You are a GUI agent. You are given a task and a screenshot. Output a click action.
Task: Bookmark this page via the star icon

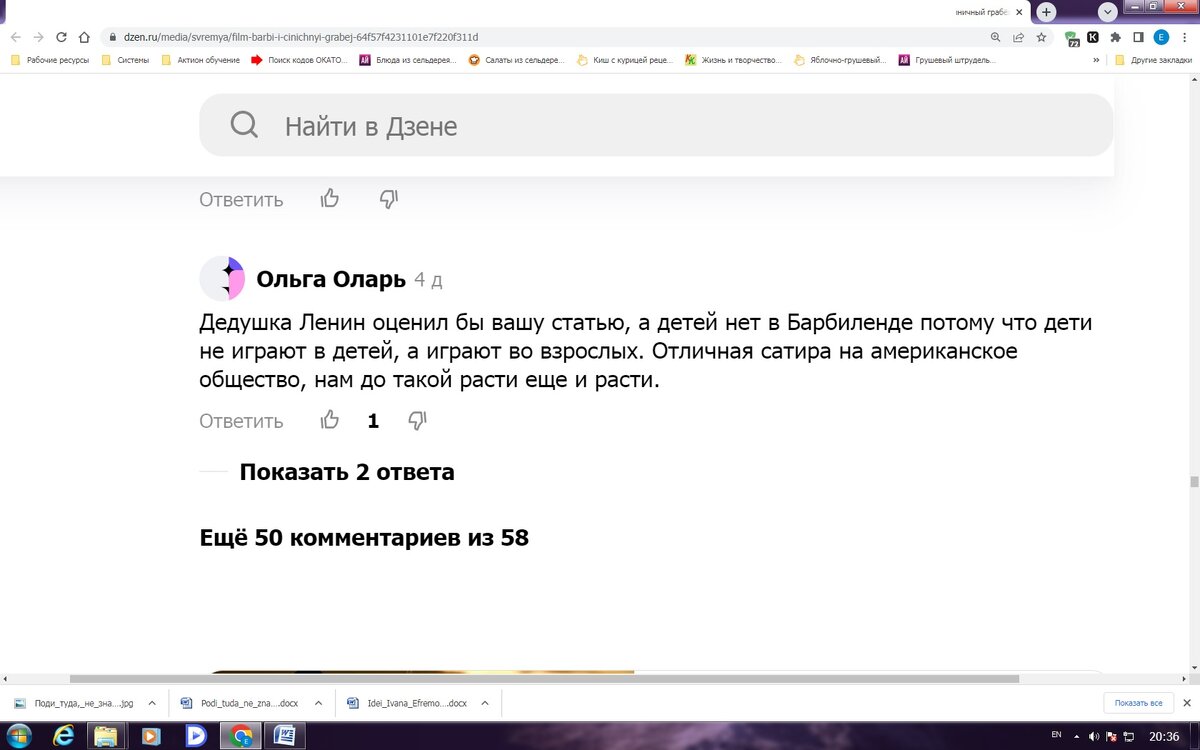(x=1041, y=36)
